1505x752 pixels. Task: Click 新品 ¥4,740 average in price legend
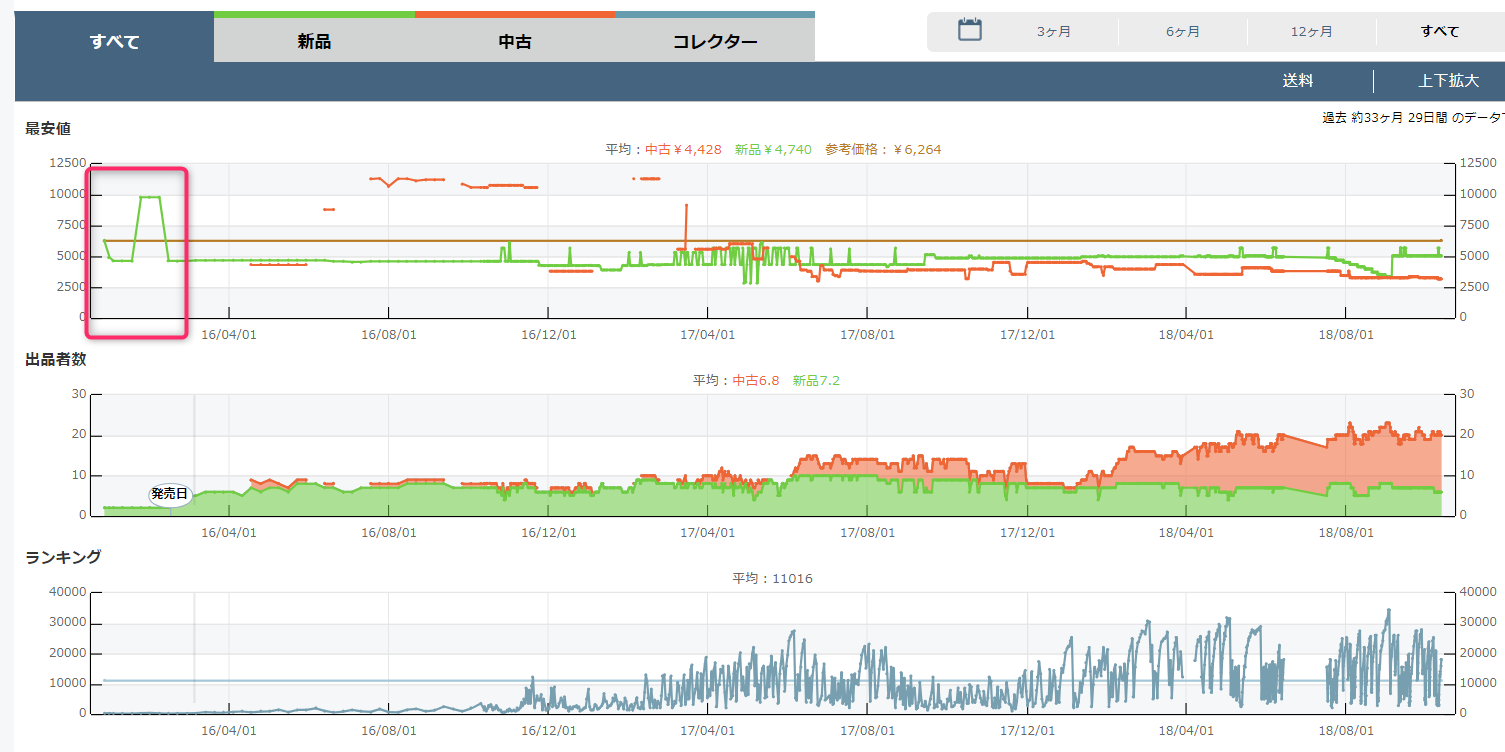pyautogui.click(x=772, y=150)
